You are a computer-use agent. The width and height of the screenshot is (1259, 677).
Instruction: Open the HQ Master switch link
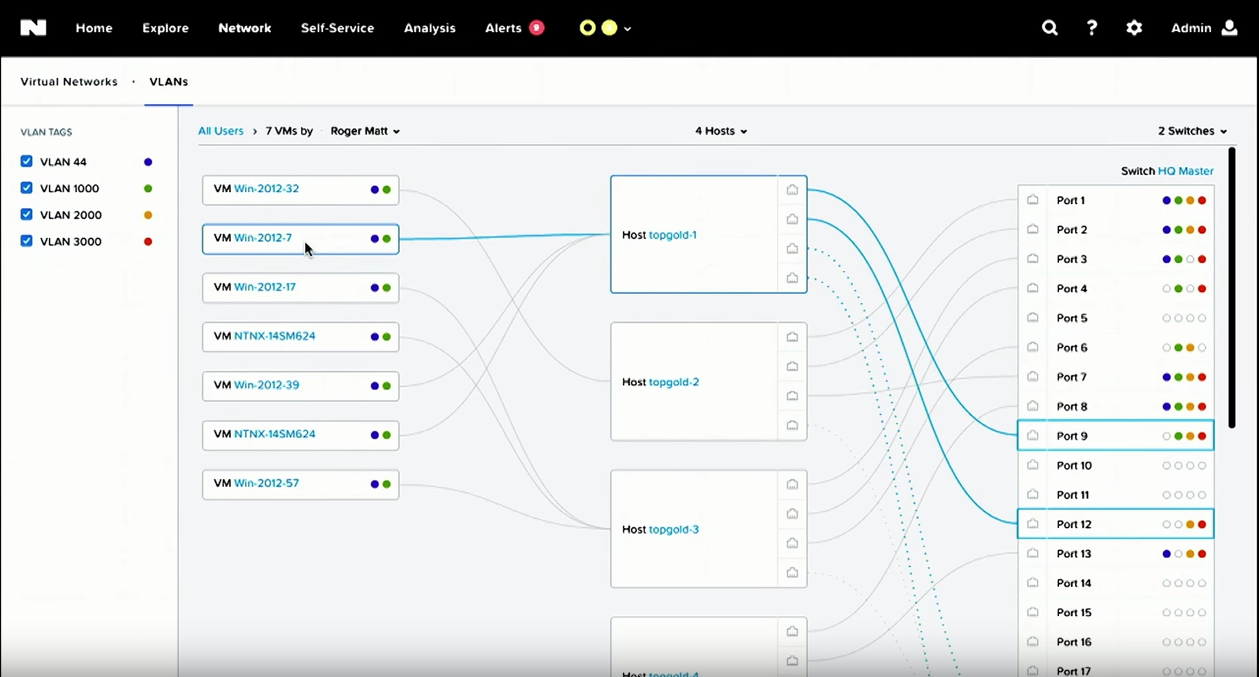pos(1186,171)
